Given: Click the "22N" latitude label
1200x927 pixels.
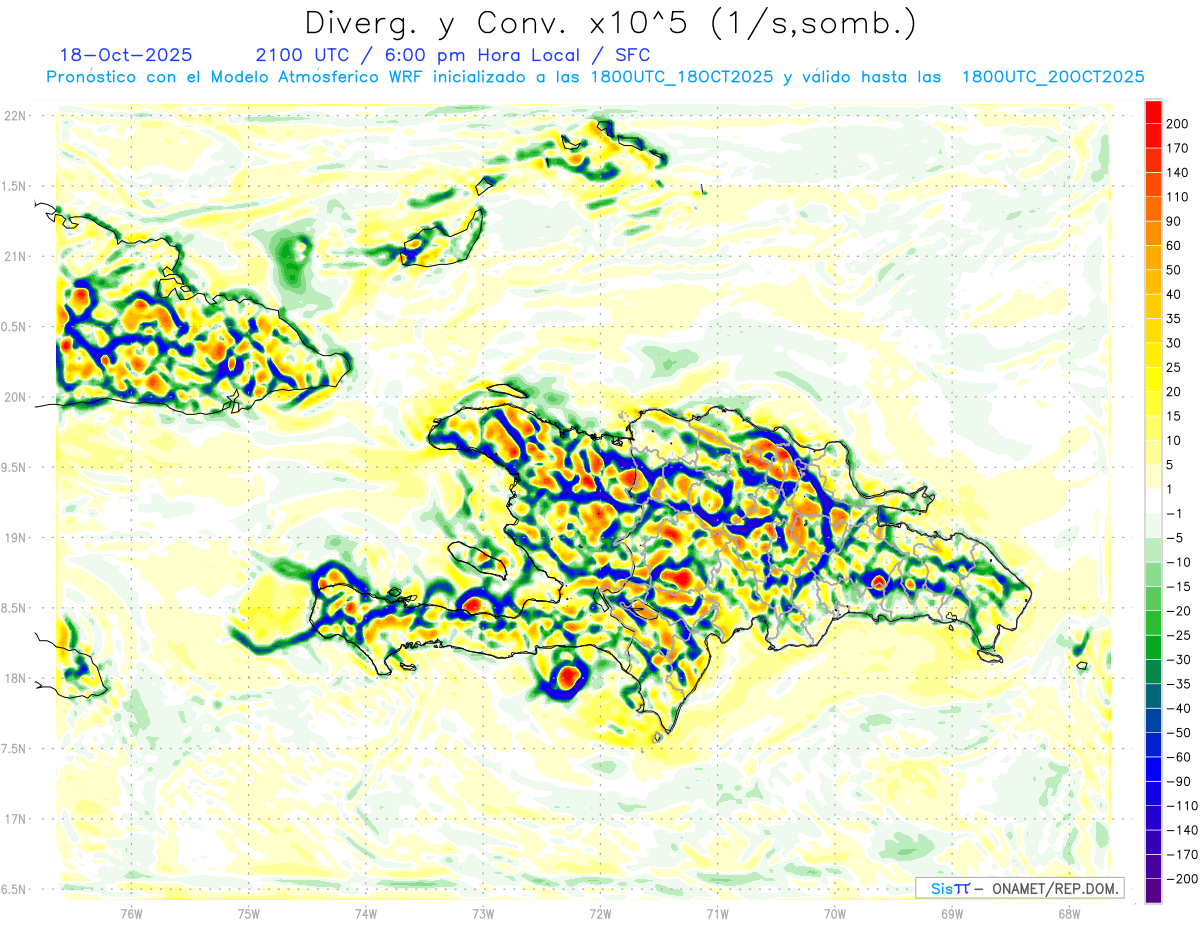Looking at the screenshot, I should pos(14,116).
